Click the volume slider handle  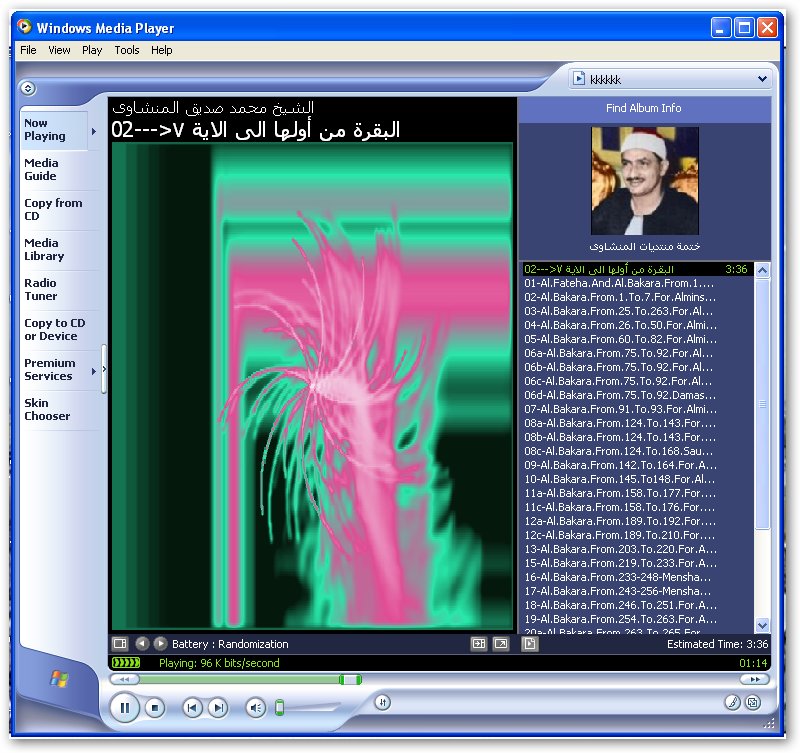(x=279, y=708)
